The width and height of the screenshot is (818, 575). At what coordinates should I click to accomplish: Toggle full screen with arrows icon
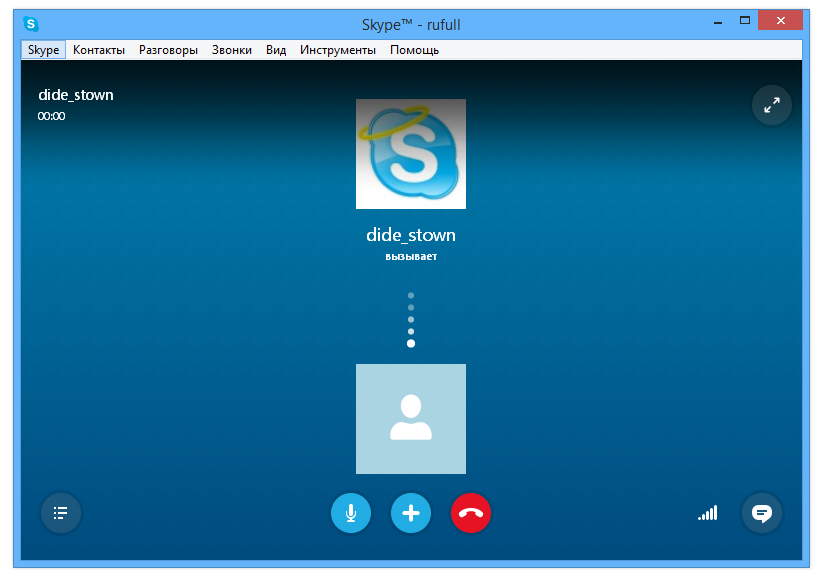coord(772,105)
